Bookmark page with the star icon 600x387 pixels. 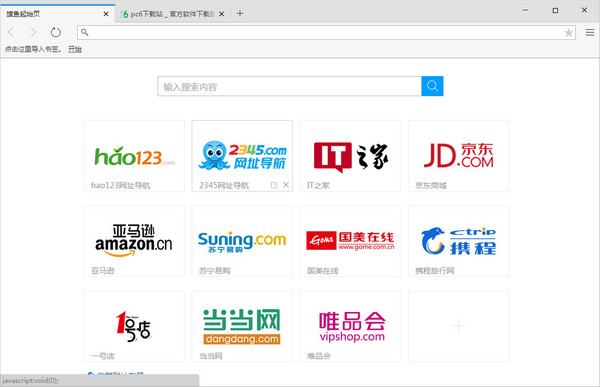(x=569, y=33)
